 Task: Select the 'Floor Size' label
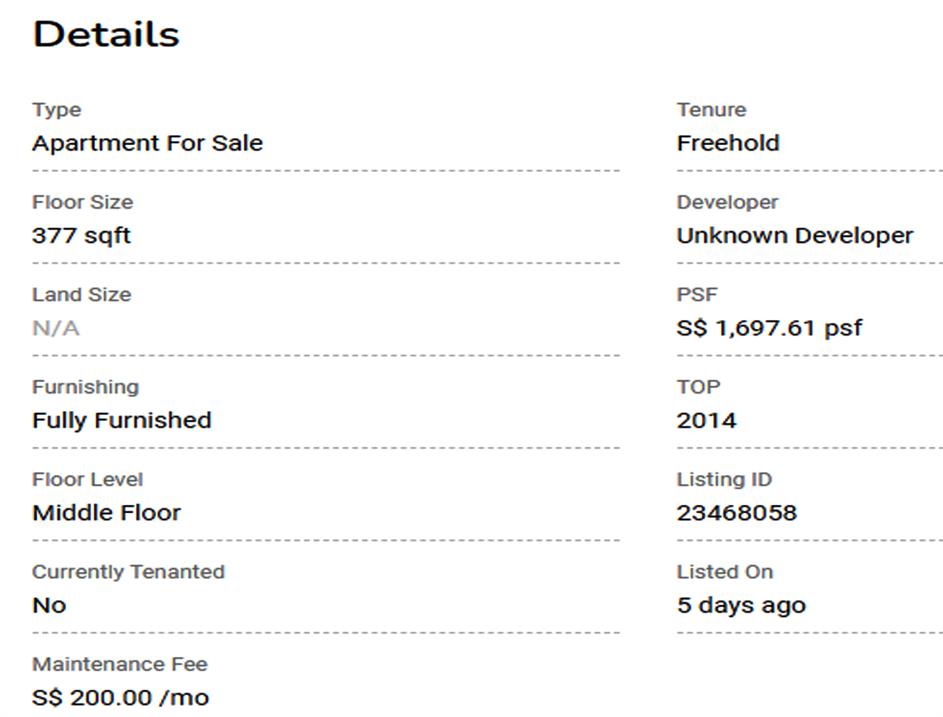(x=82, y=202)
